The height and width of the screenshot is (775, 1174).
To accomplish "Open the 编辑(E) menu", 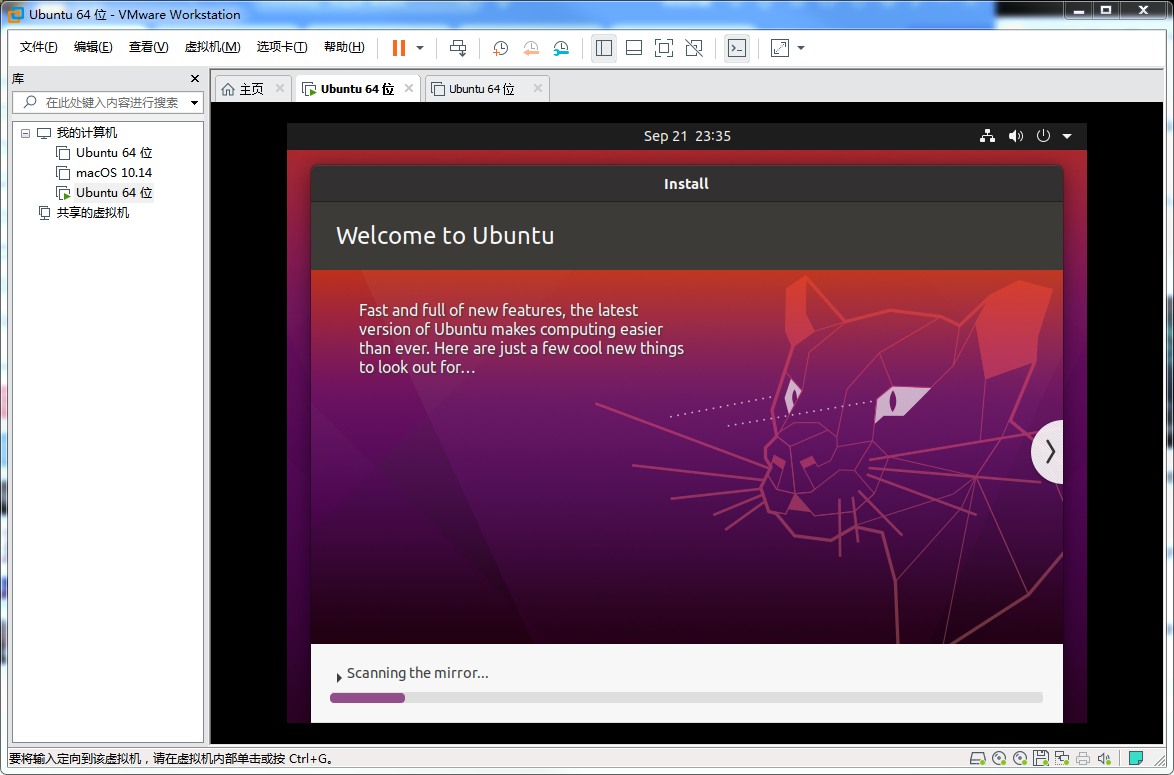I will [x=93, y=47].
